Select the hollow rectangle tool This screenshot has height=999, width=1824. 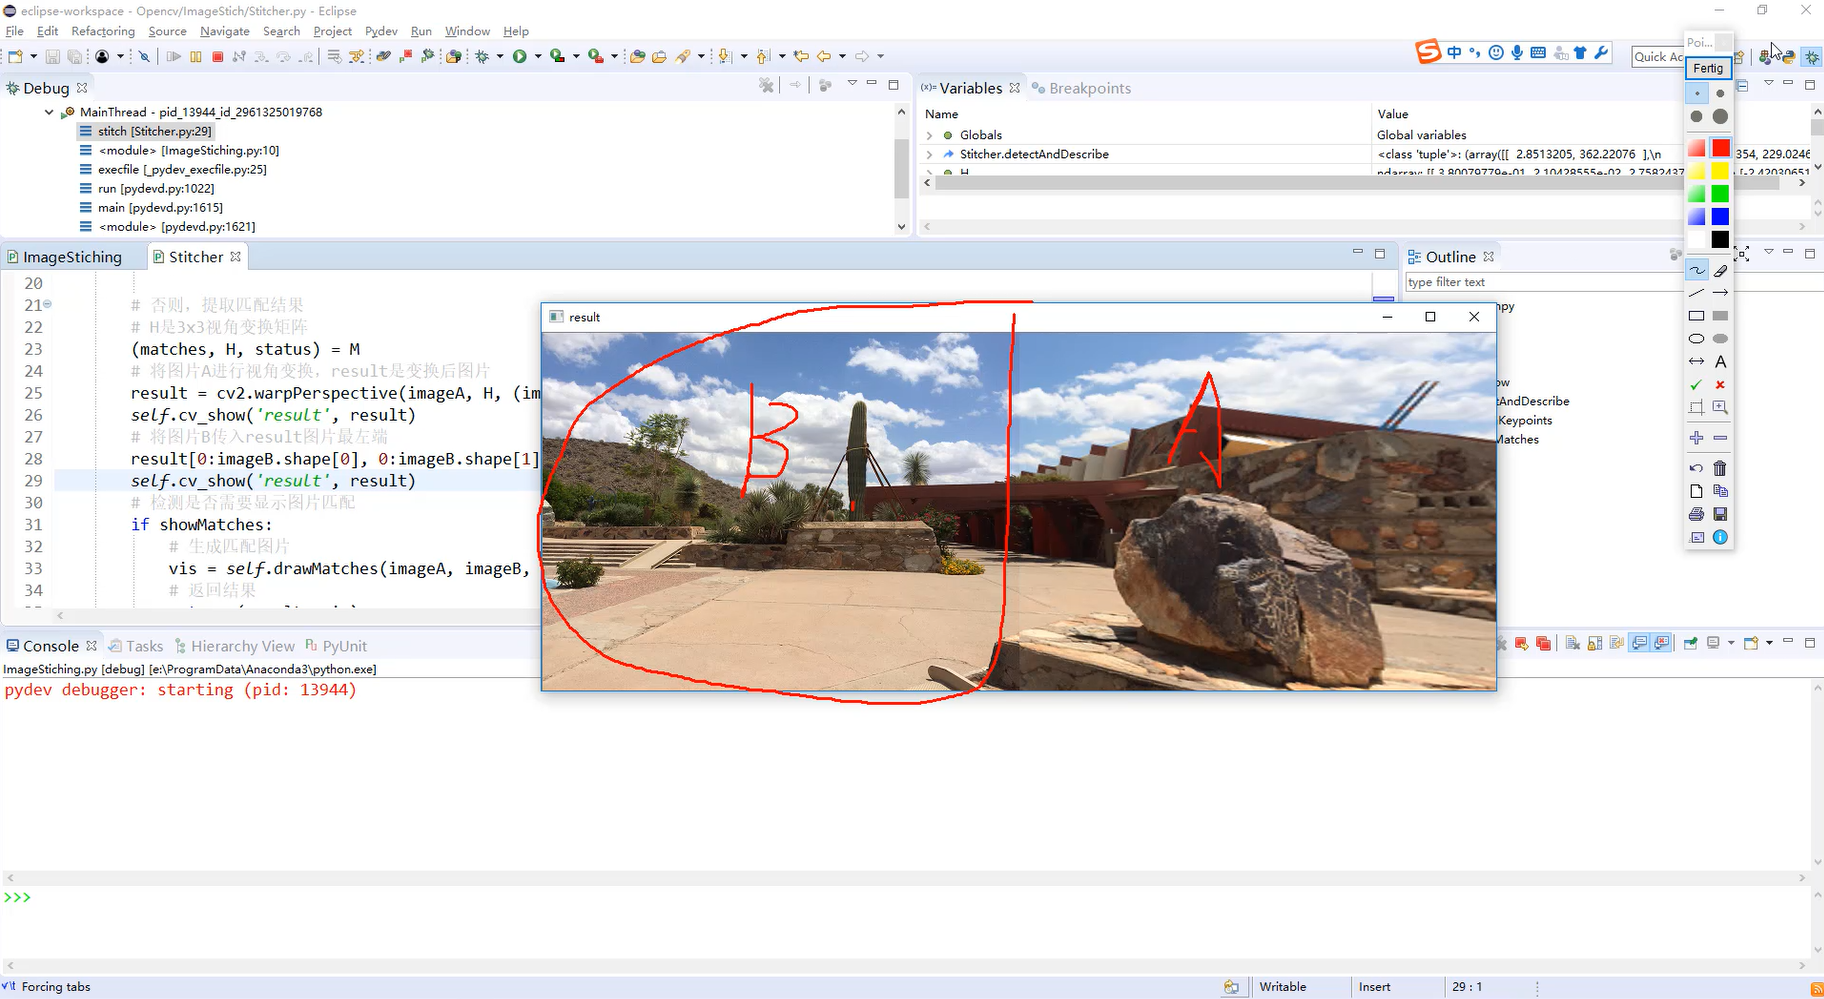pyautogui.click(x=1697, y=316)
